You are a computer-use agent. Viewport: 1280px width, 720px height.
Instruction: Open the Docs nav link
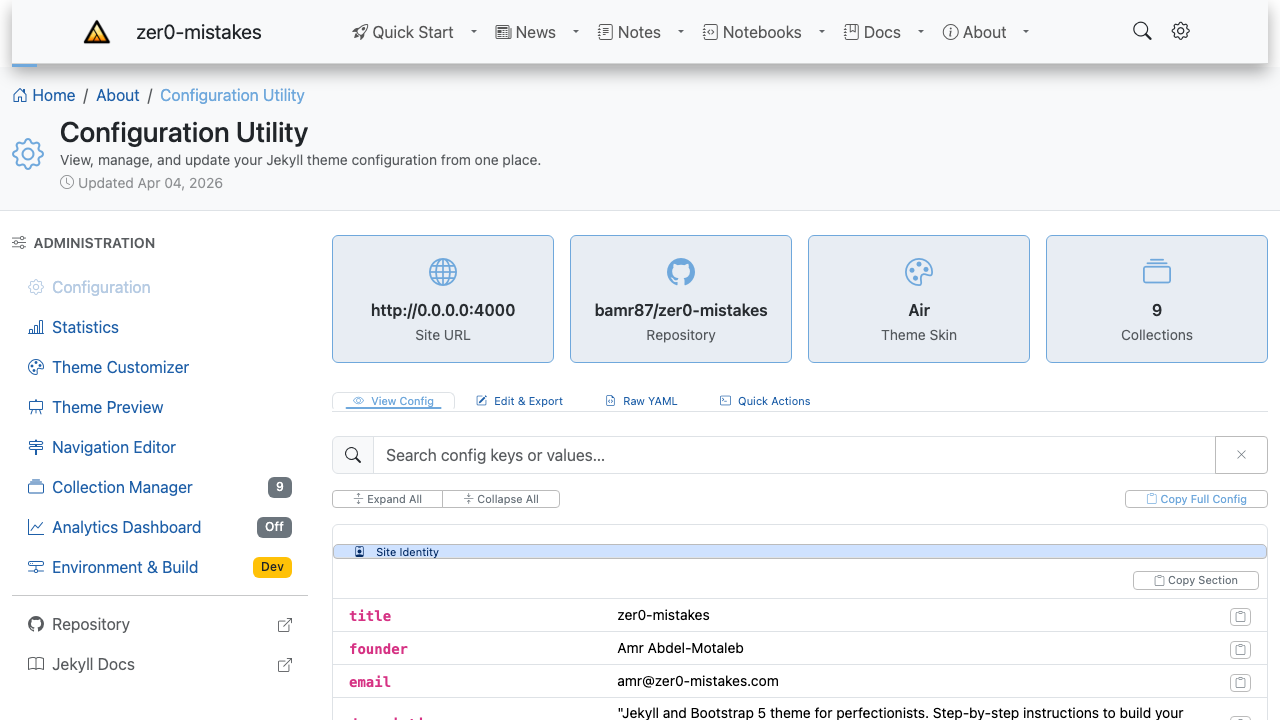(872, 32)
